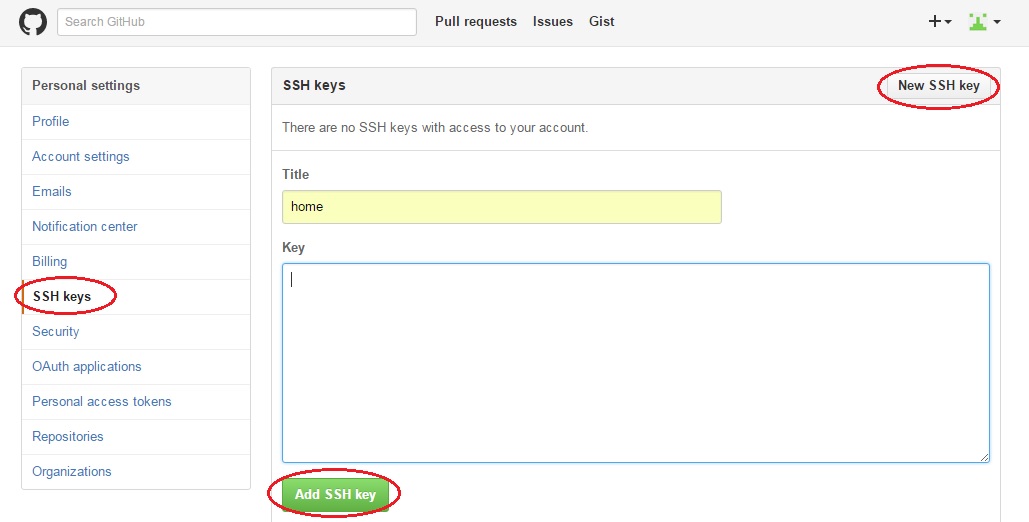Go to Pull requests
The width and height of the screenshot is (1029, 522).
click(x=476, y=22)
